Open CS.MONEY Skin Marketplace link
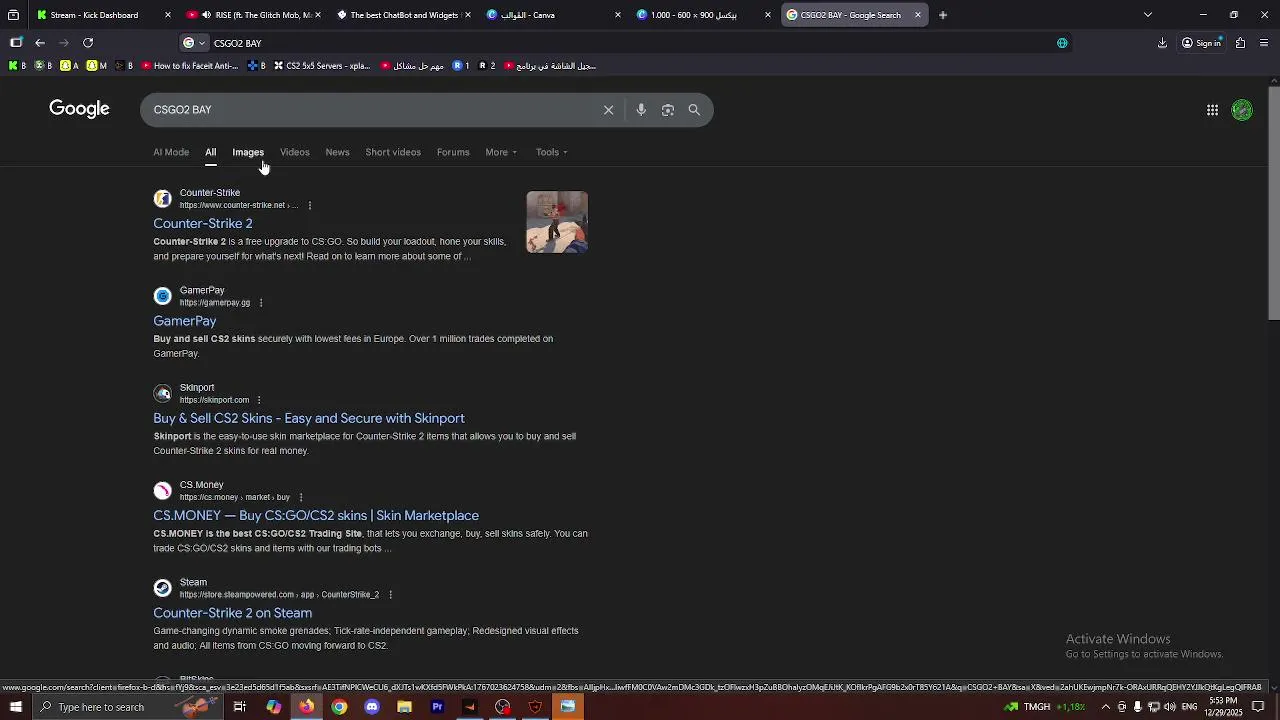Viewport: 1280px width, 720px height. click(316, 516)
